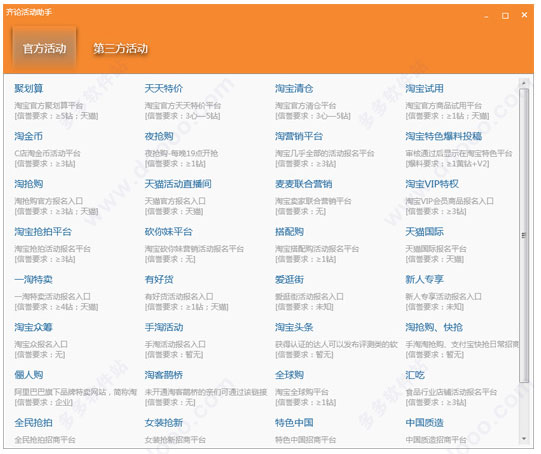Open the 淘抢购 link
The height and width of the screenshot is (454, 541).
click(x=29, y=184)
